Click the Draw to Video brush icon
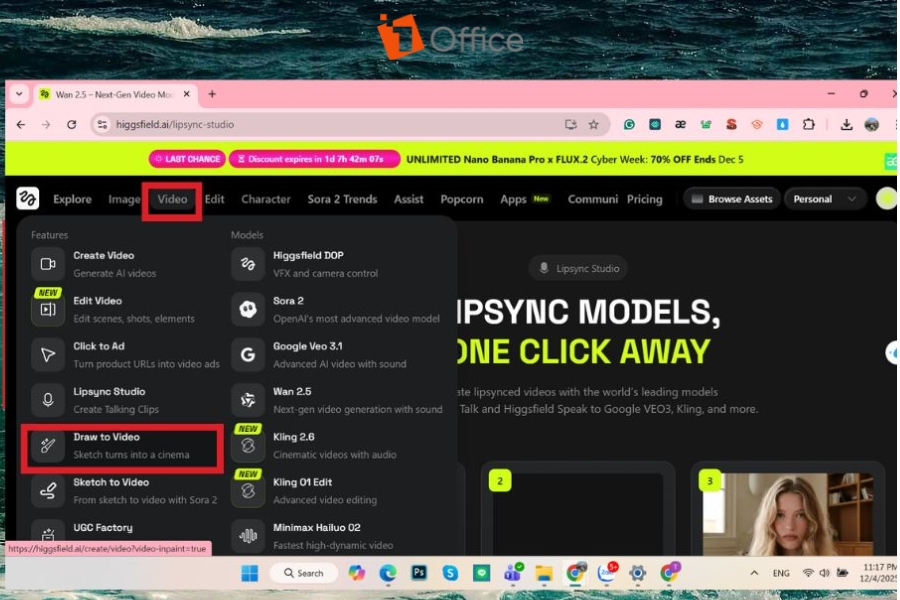 48,446
